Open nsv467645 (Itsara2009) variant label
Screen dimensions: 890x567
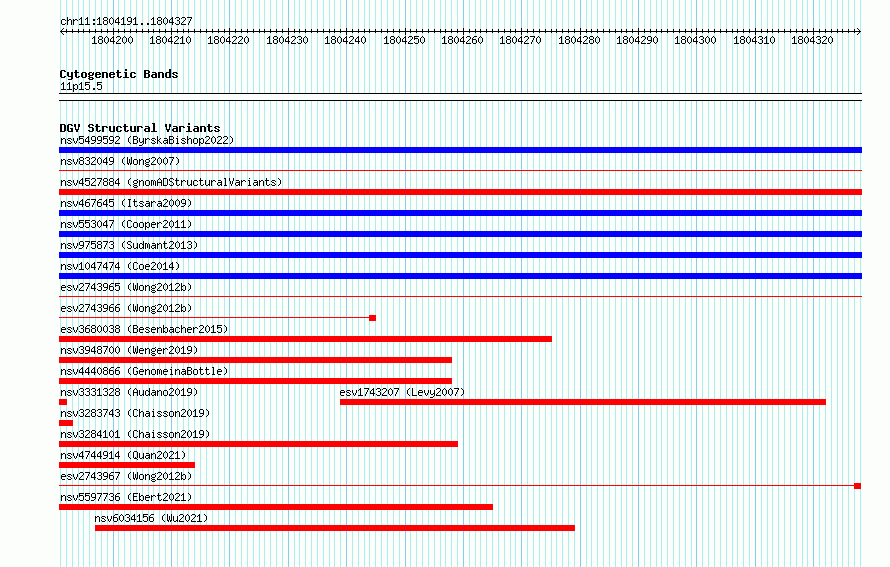point(126,203)
